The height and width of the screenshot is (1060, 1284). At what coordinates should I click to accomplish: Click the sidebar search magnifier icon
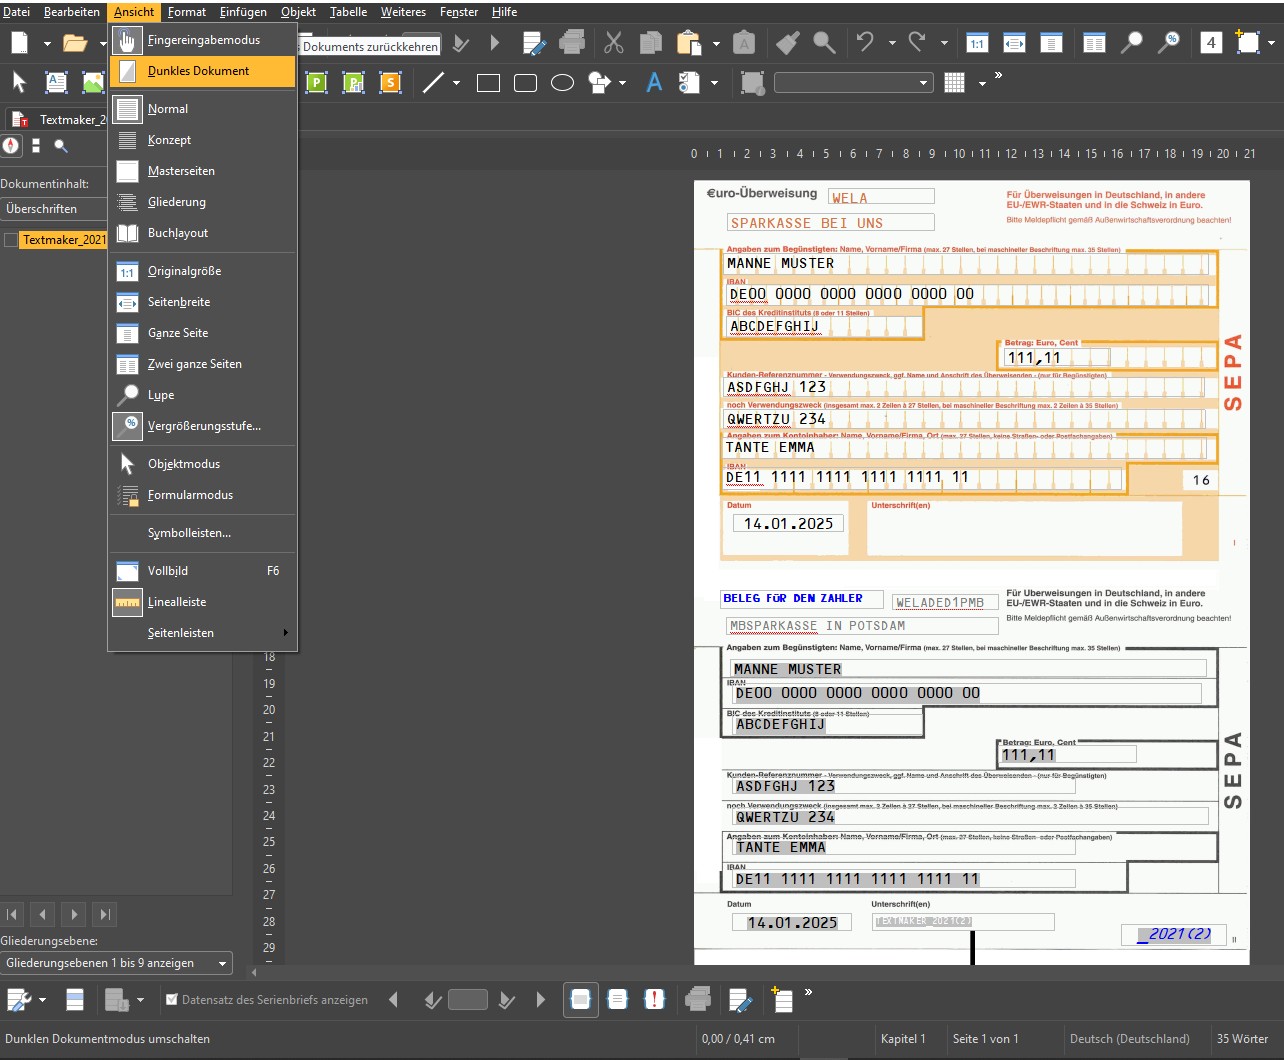pyautogui.click(x=61, y=146)
